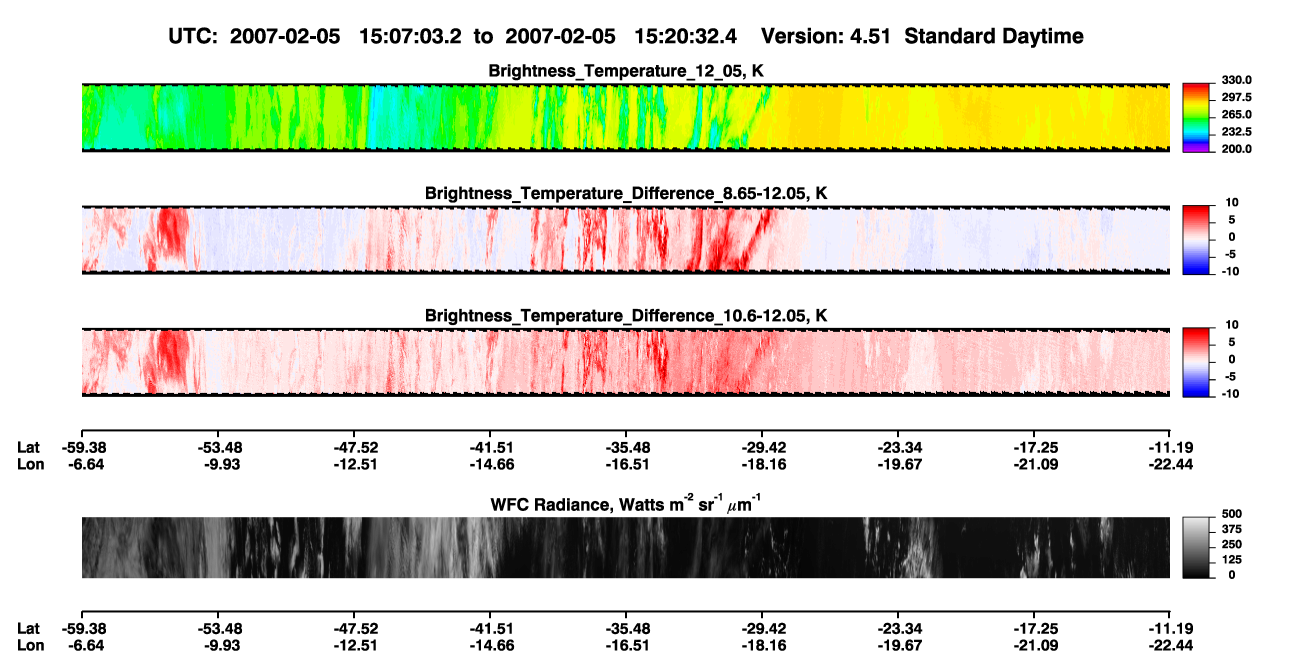
Task: Click latitude -41.51 on axis under WFC strip
Action: click(490, 629)
